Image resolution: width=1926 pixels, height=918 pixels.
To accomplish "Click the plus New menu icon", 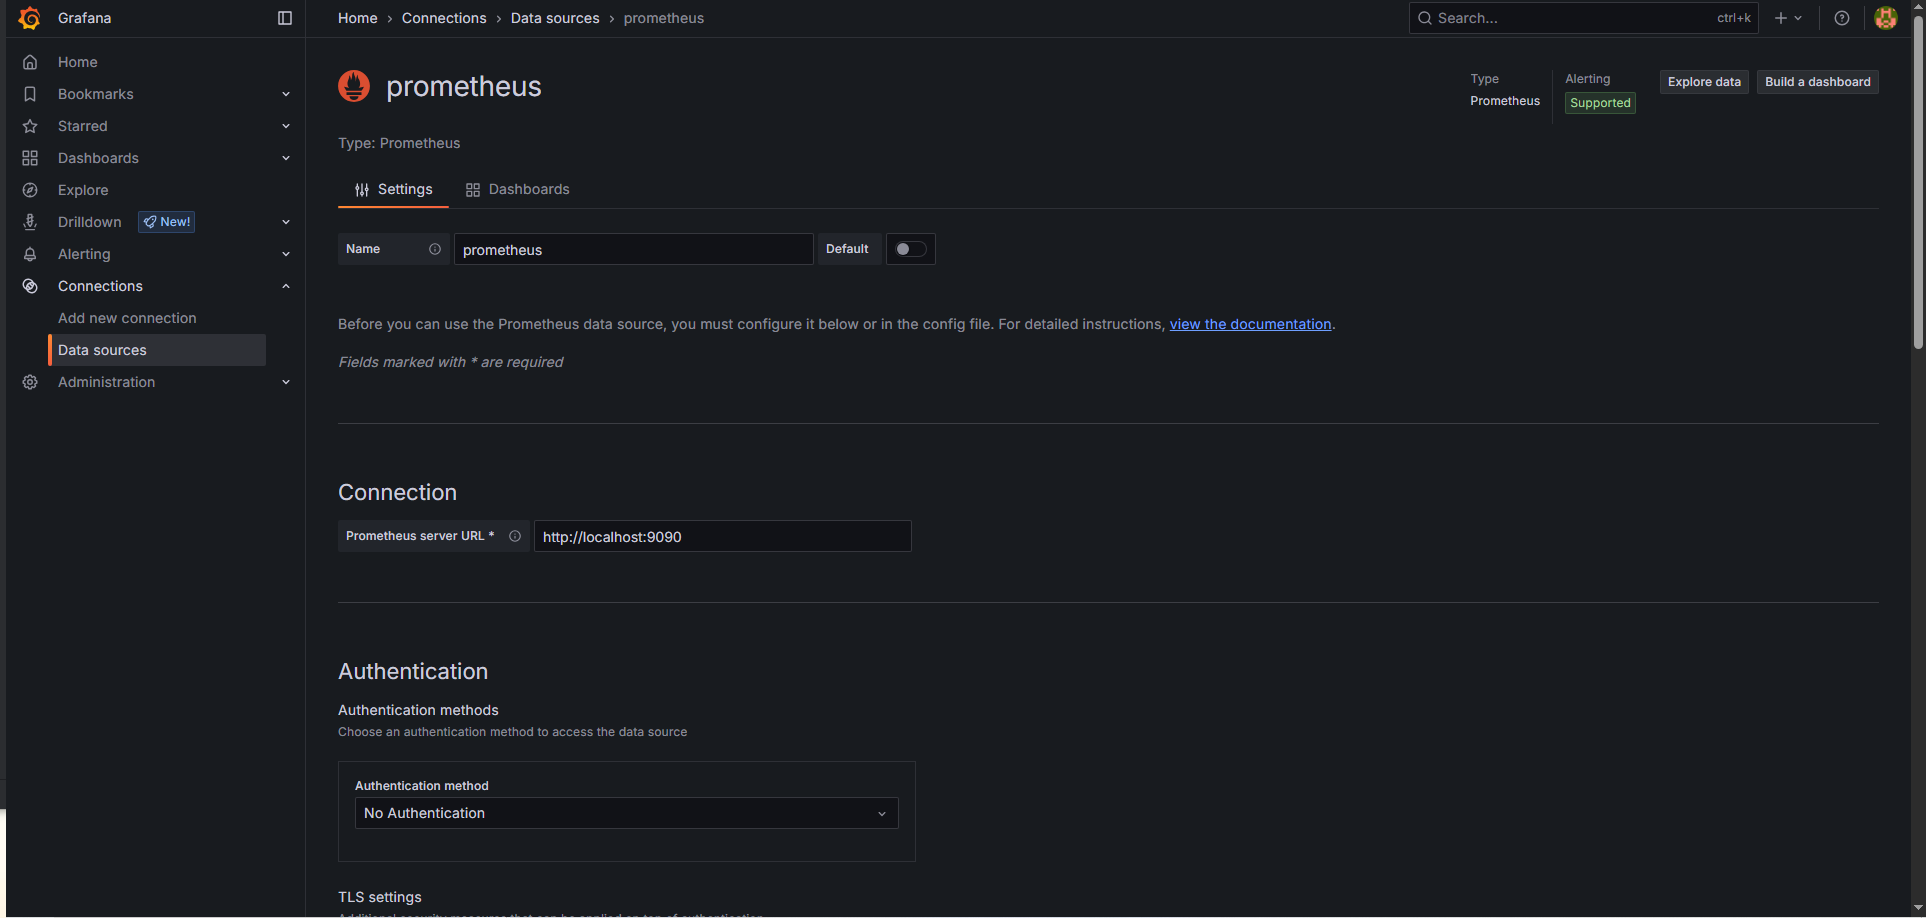I will click(1788, 18).
